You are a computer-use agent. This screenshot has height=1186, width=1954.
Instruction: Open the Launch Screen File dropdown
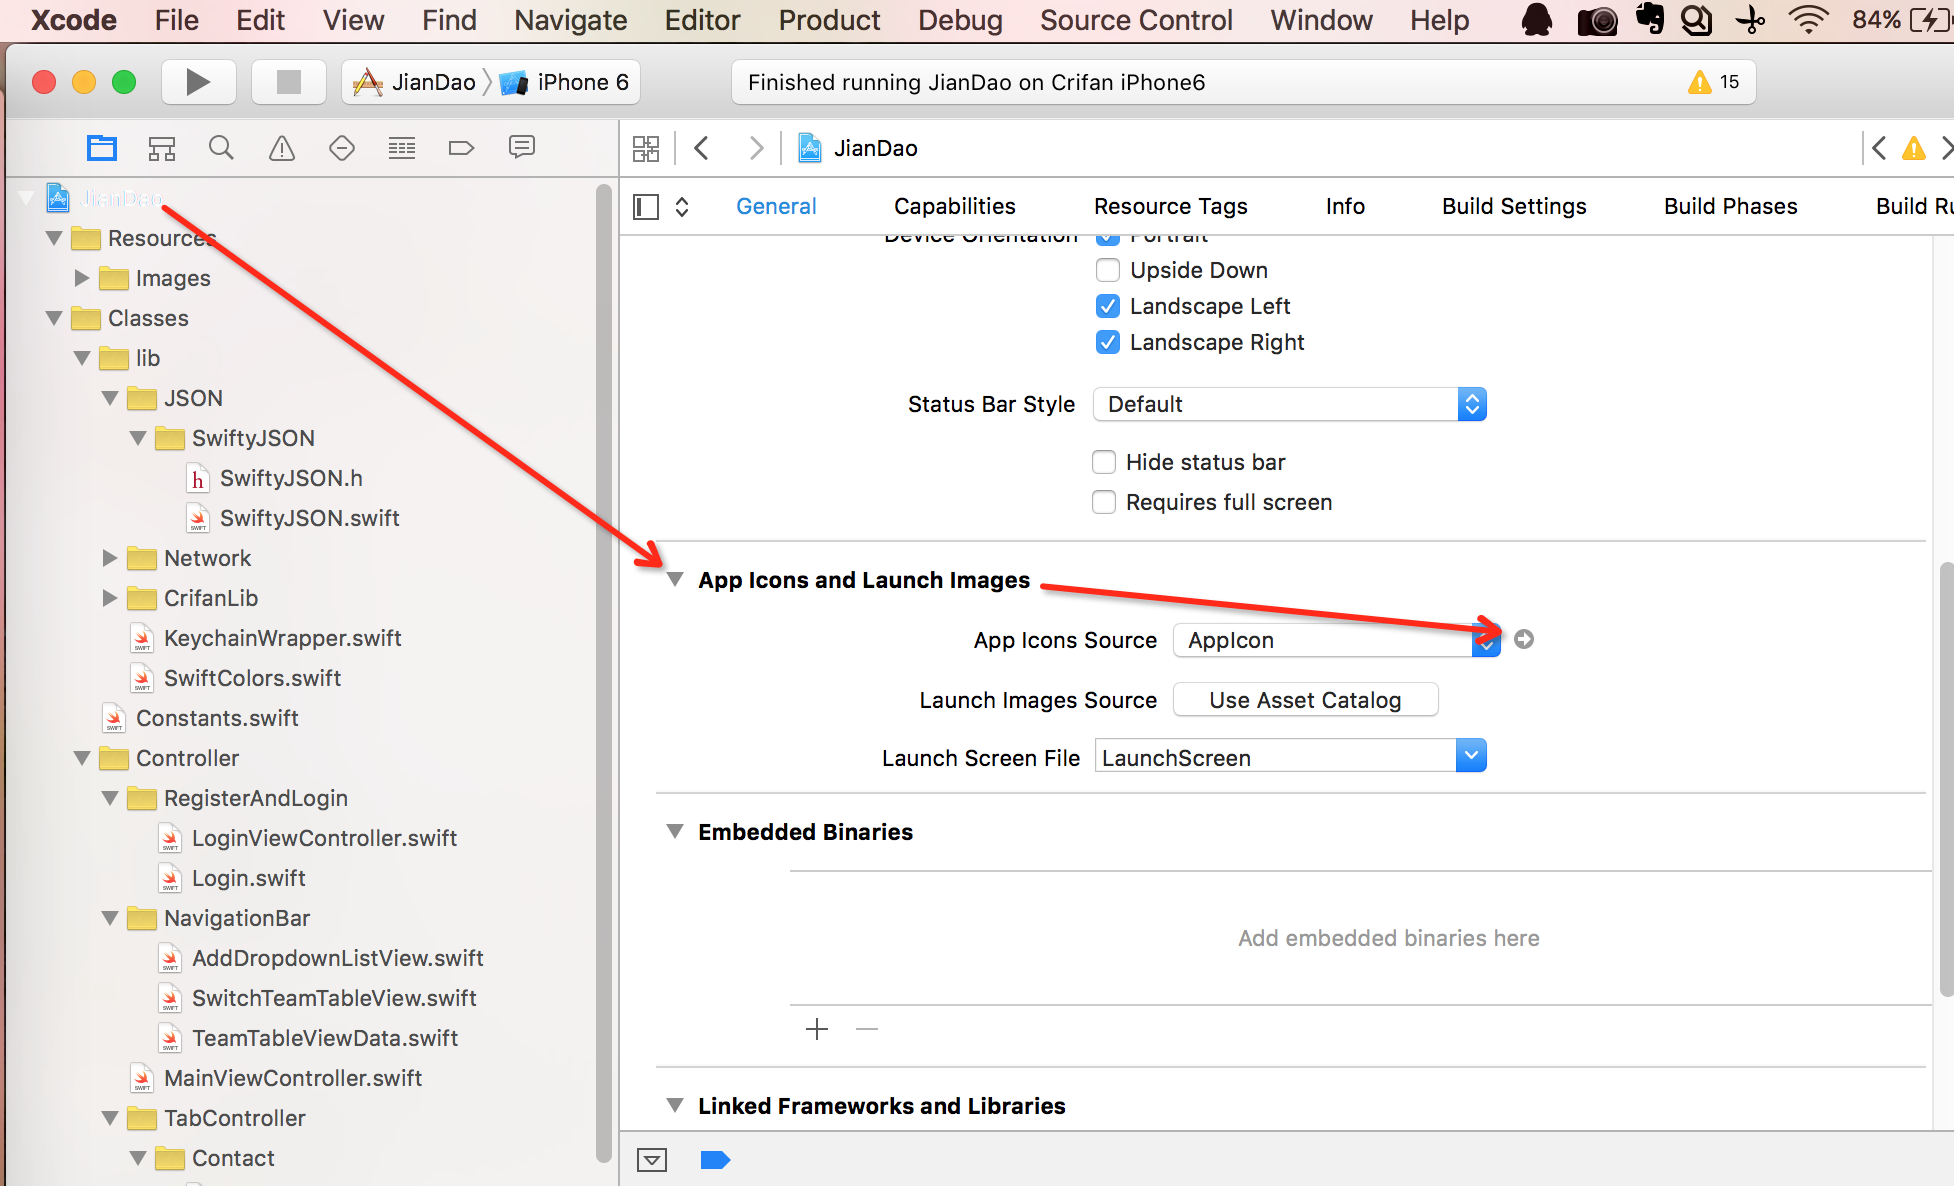(x=1471, y=757)
